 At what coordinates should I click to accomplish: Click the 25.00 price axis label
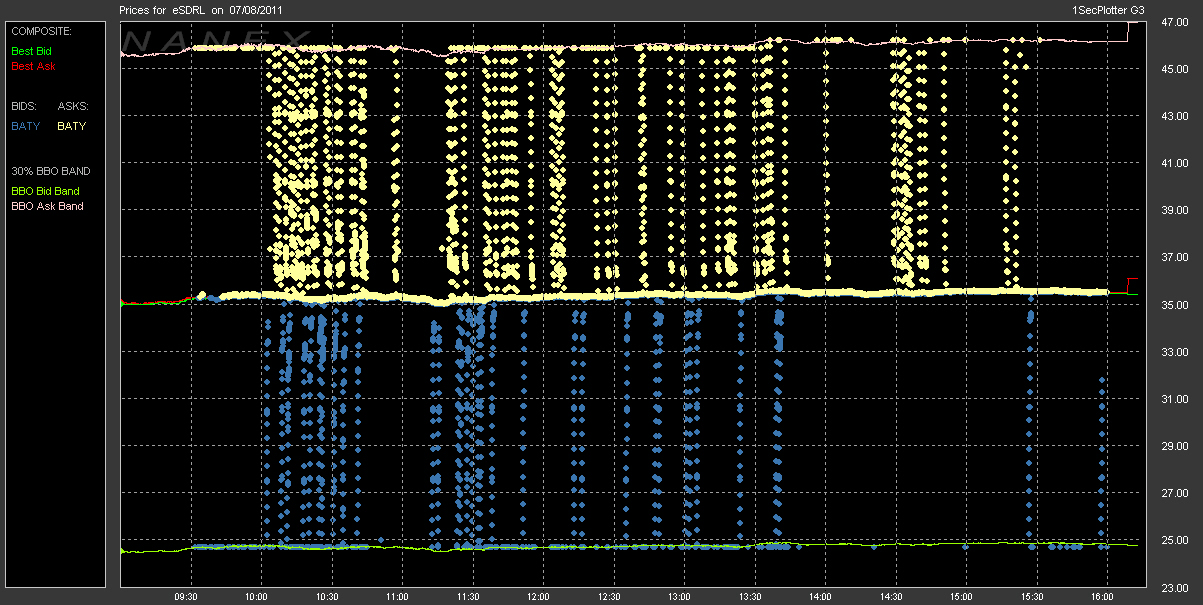point(1174,541)
